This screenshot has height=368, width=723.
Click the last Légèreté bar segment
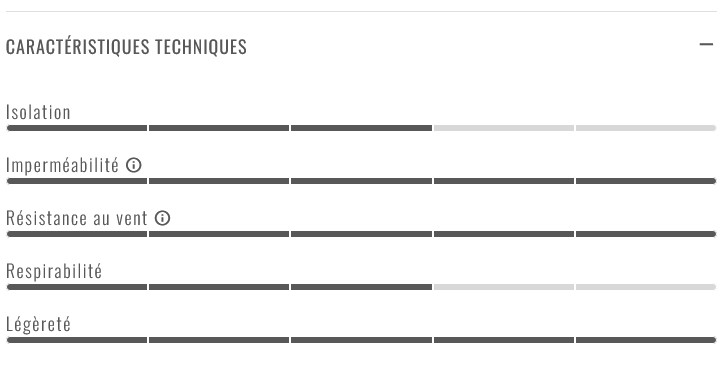[646, 340]
